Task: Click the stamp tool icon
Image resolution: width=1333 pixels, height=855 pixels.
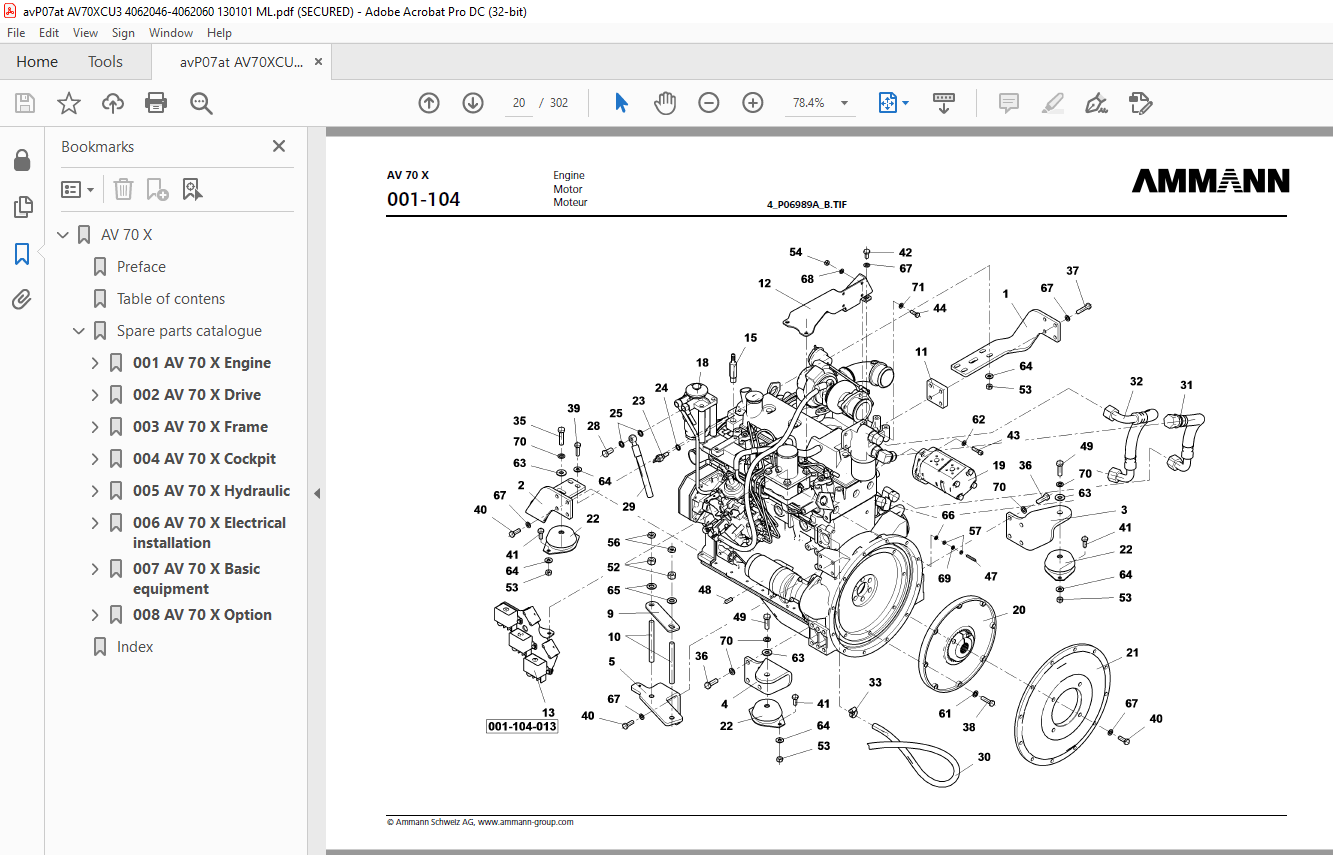Action: coord(1140,103)
